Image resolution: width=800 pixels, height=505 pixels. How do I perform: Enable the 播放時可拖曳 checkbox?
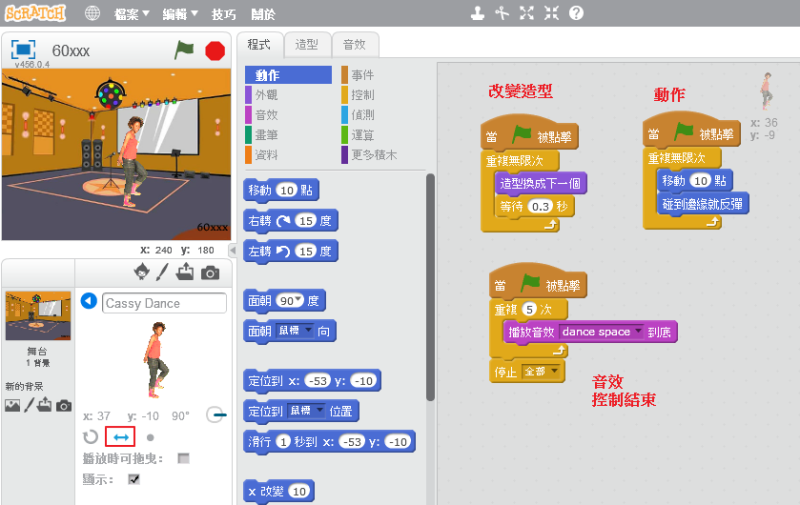(183, 458)
